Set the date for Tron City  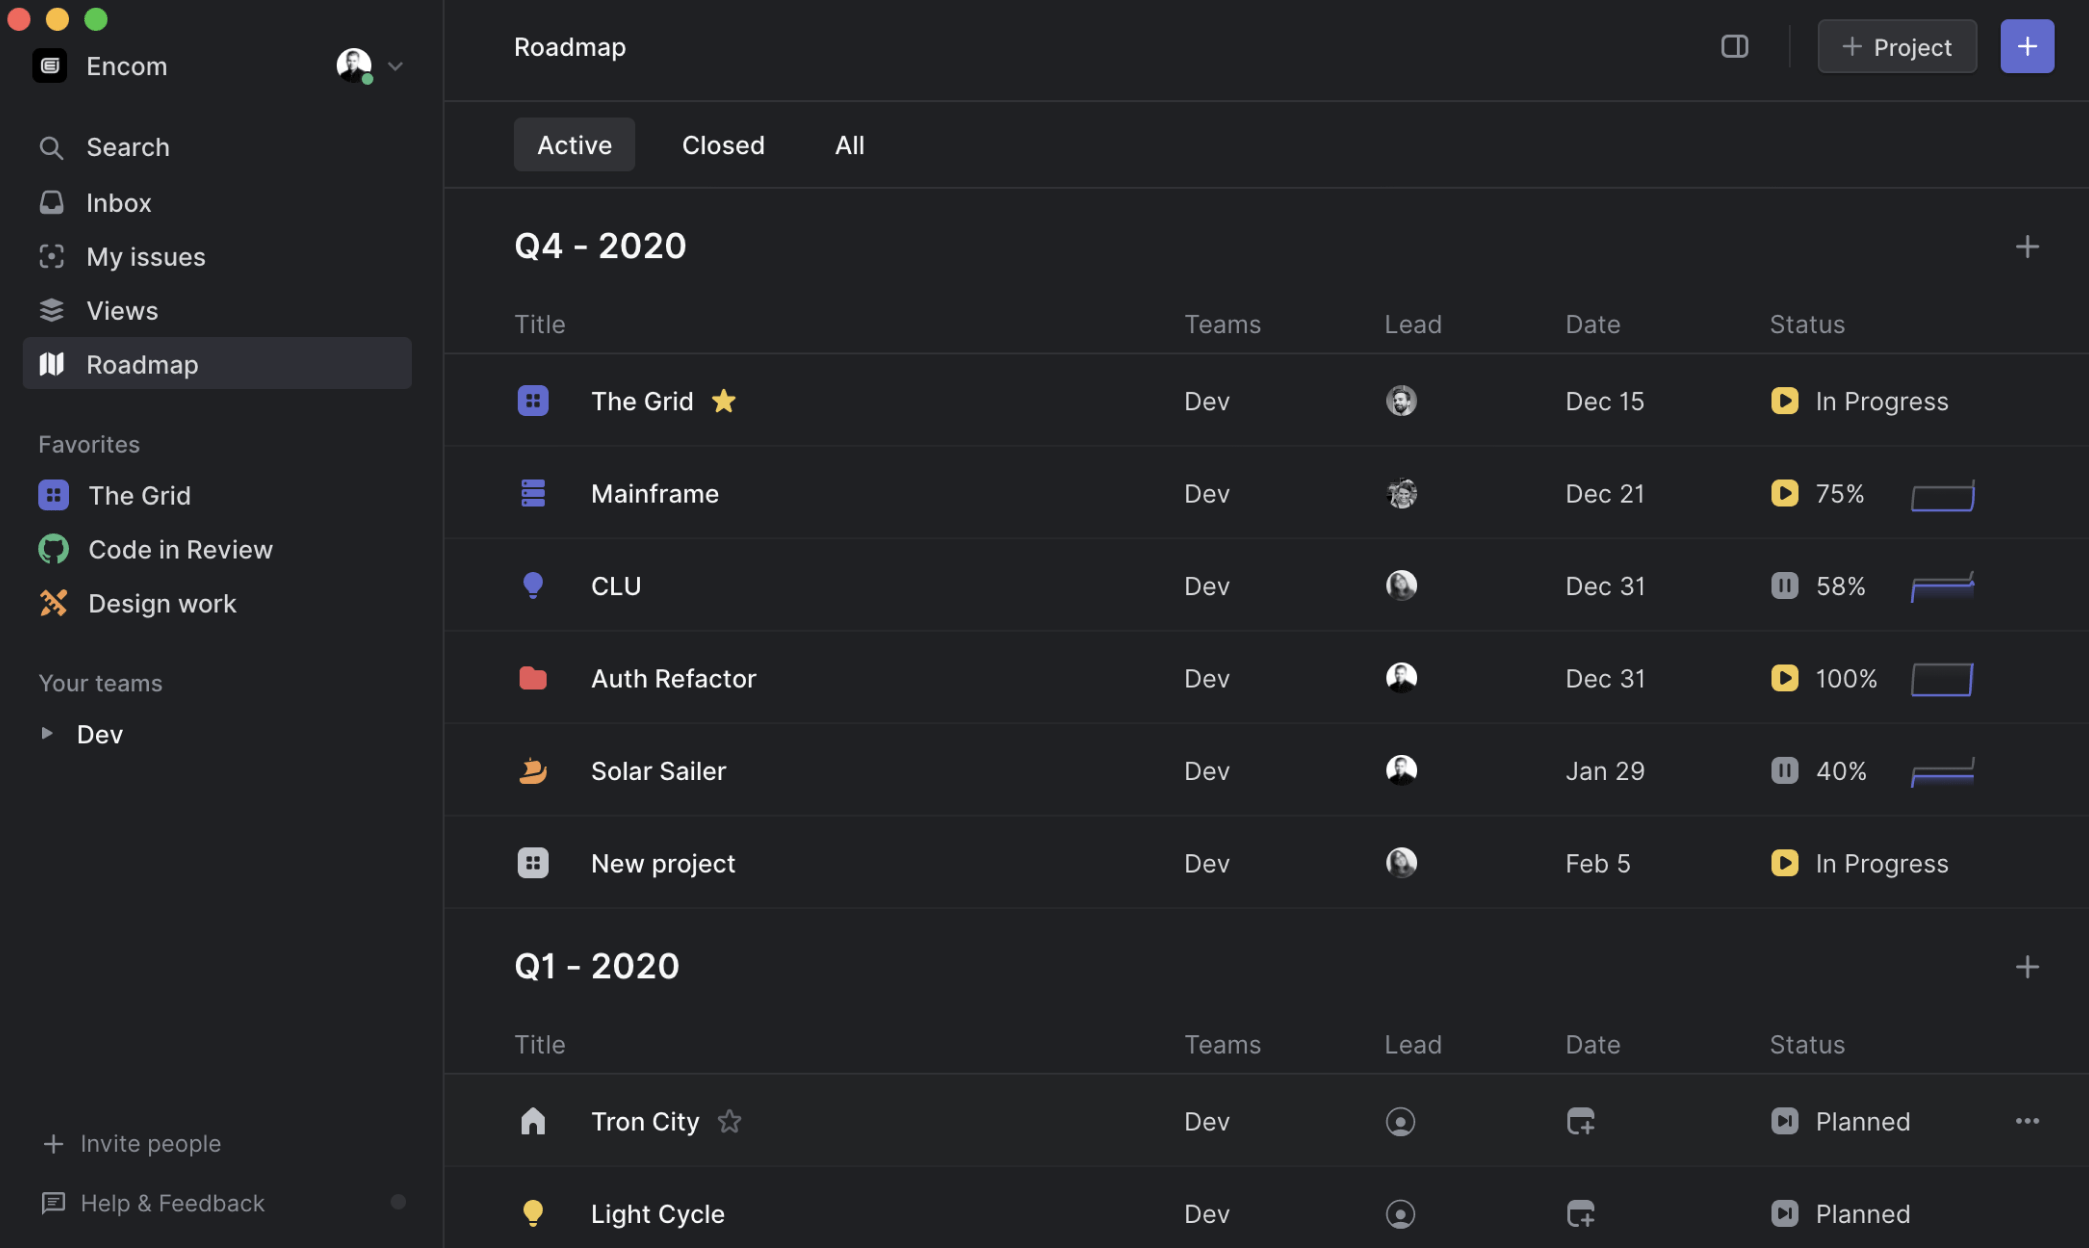click(1580, 1121)
